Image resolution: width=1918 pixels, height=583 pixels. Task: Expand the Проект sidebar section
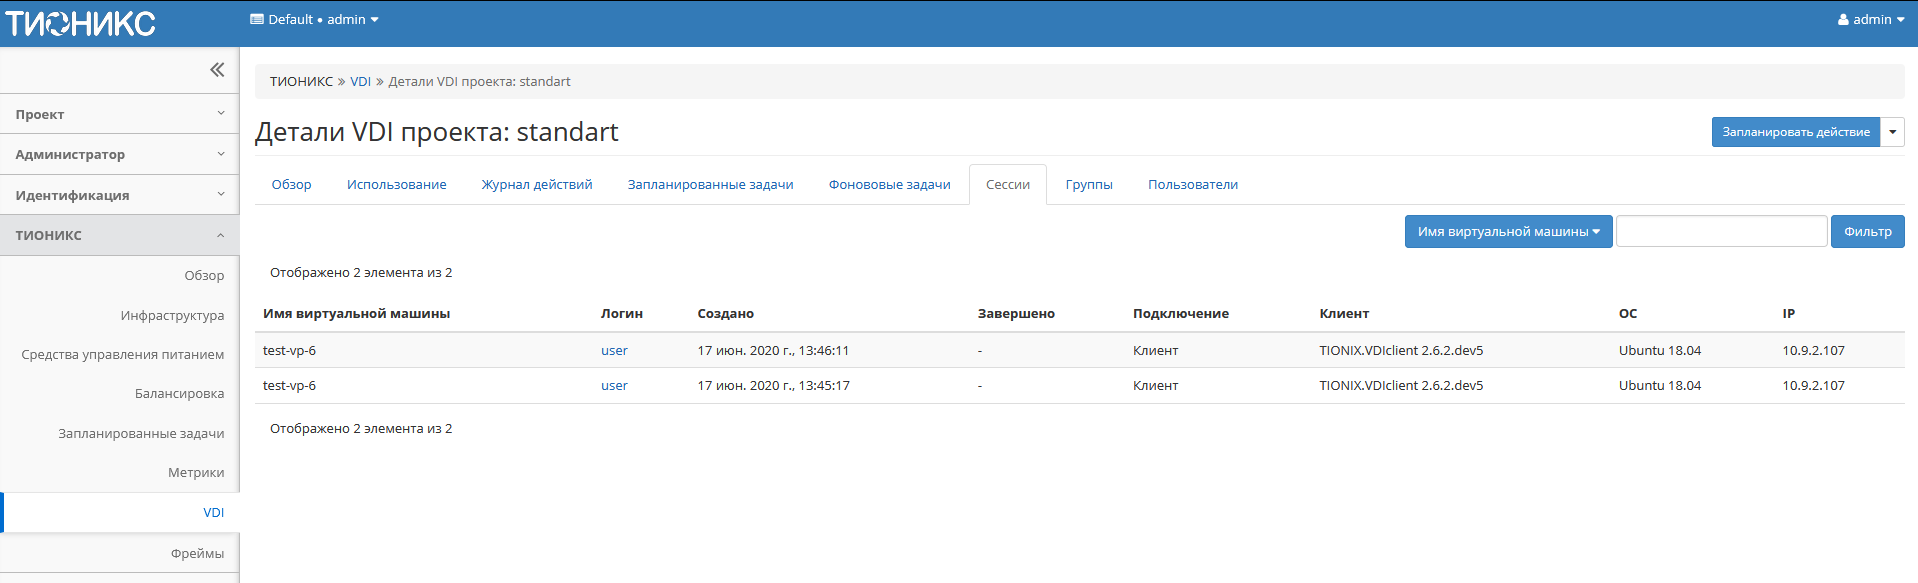[x=119, y=115]
